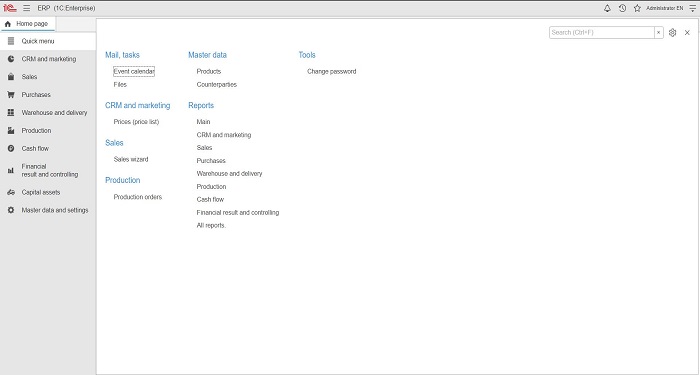700x375 pixels.
Task: Focus the Search (Ctrl+F) field
Action: (x=601, y=33)
